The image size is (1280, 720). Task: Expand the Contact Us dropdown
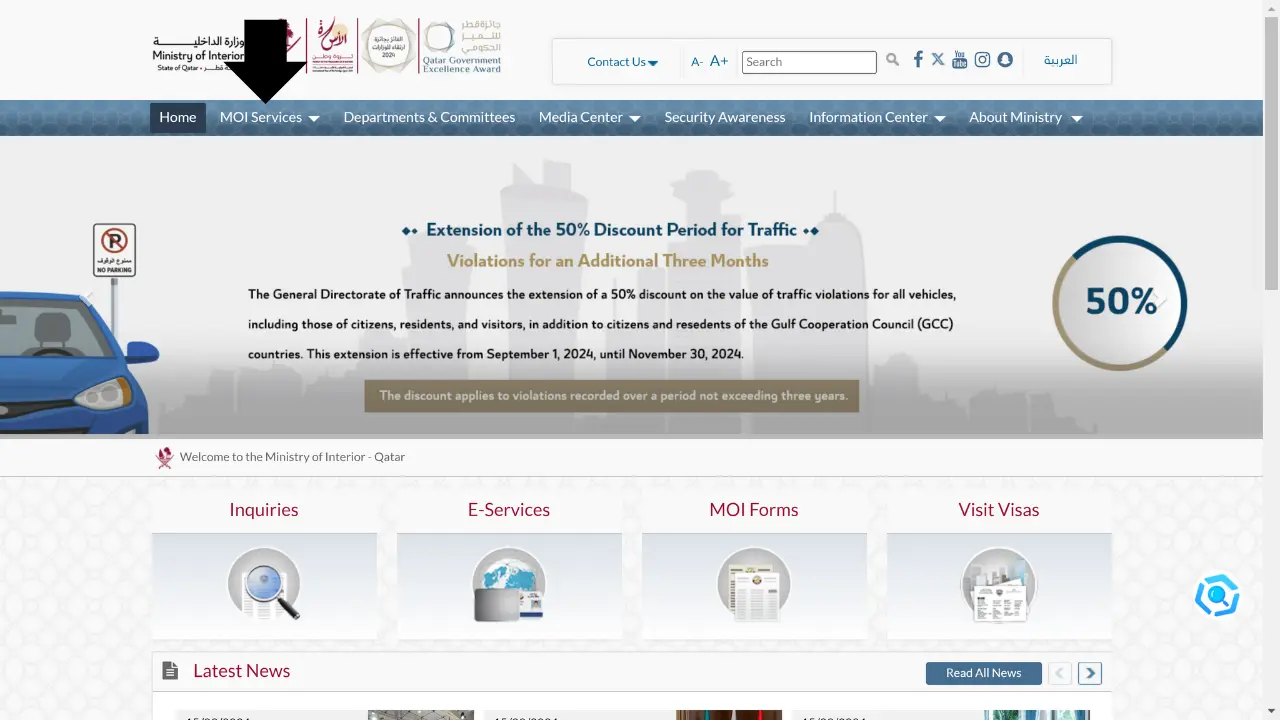click(x=622, y=62)
